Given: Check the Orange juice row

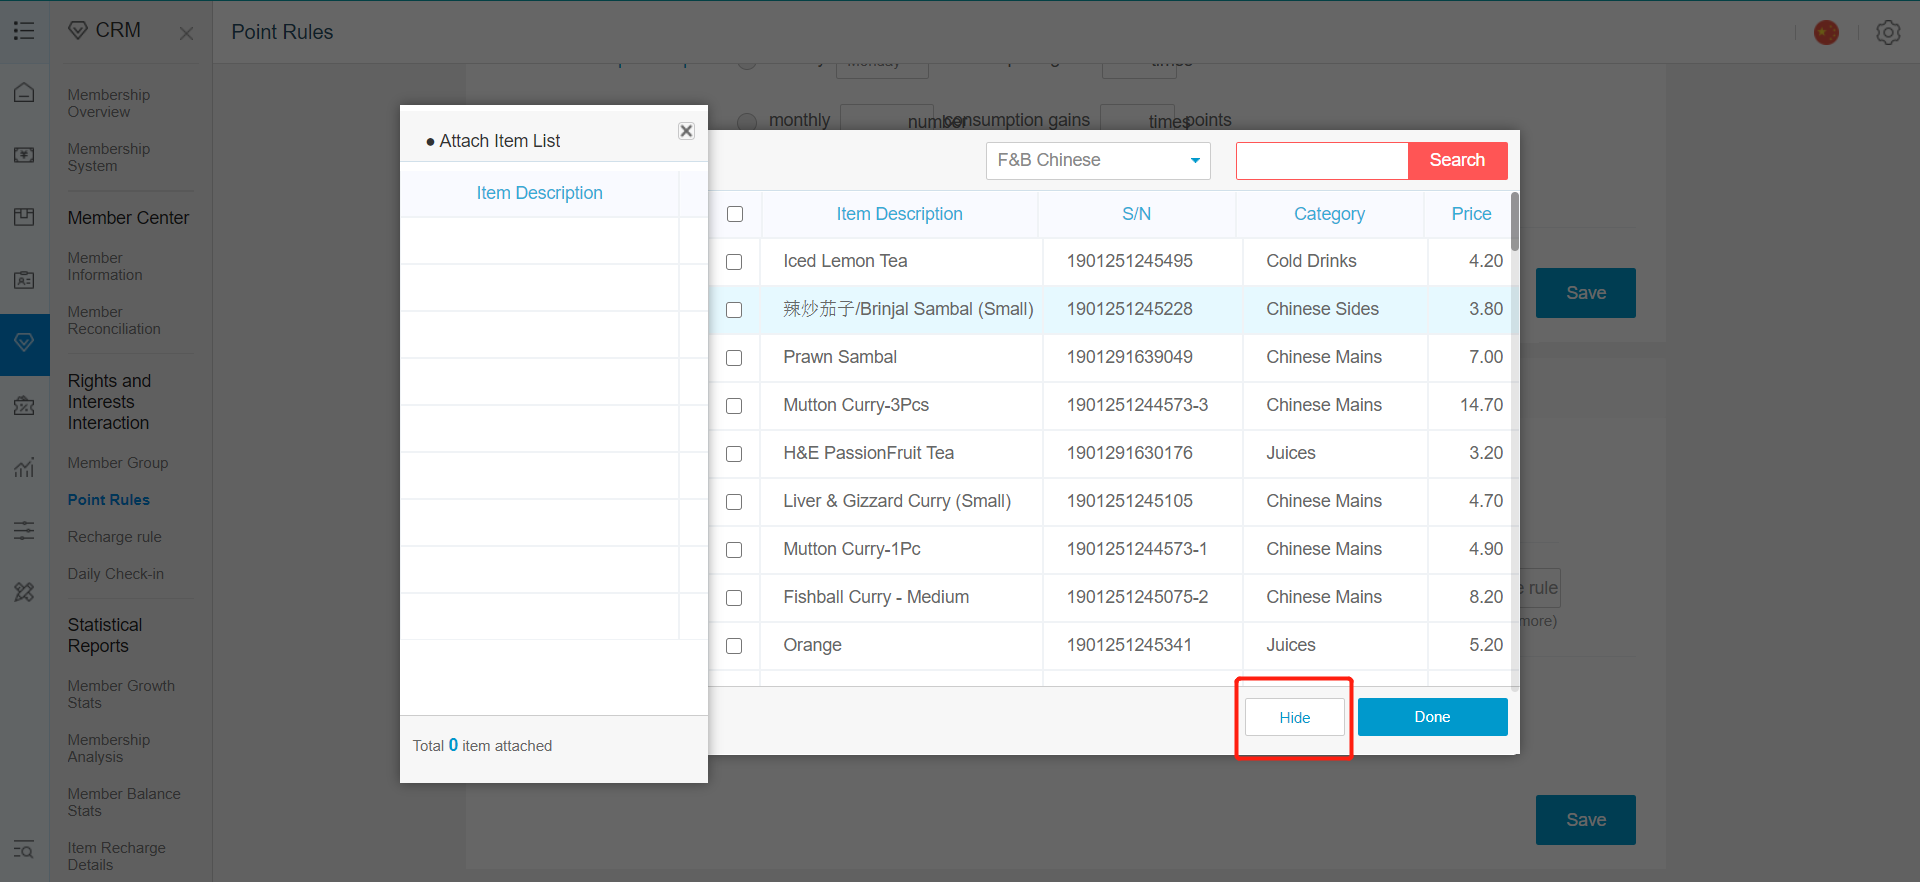Looking at the screenshot, I should 734,646.
